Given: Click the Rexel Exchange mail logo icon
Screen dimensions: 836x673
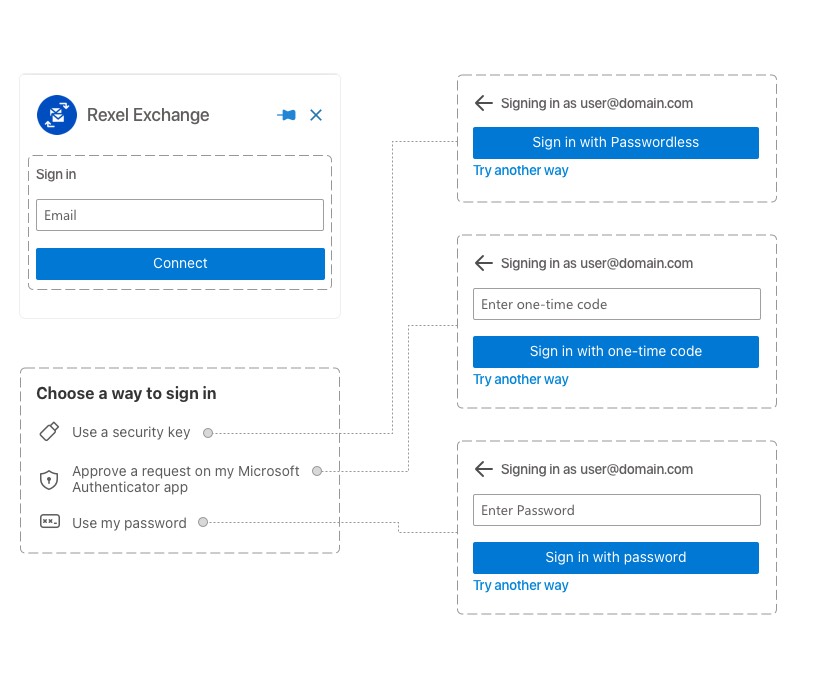Looking at the screenshot, I should pos(57,115).
